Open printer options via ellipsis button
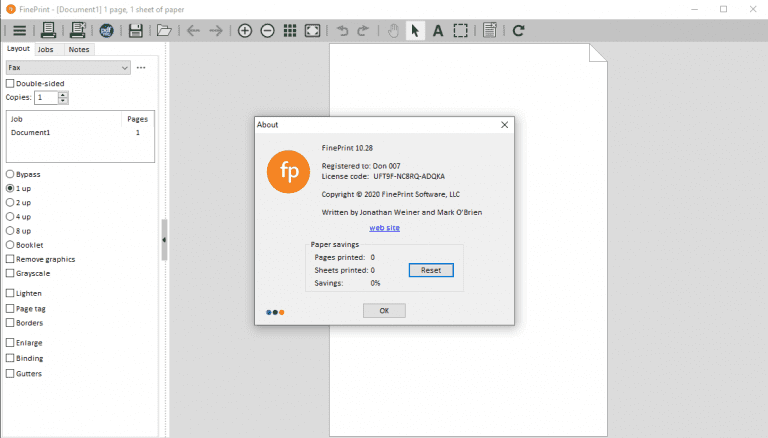 pyautogui.click(x=141, y=68)
